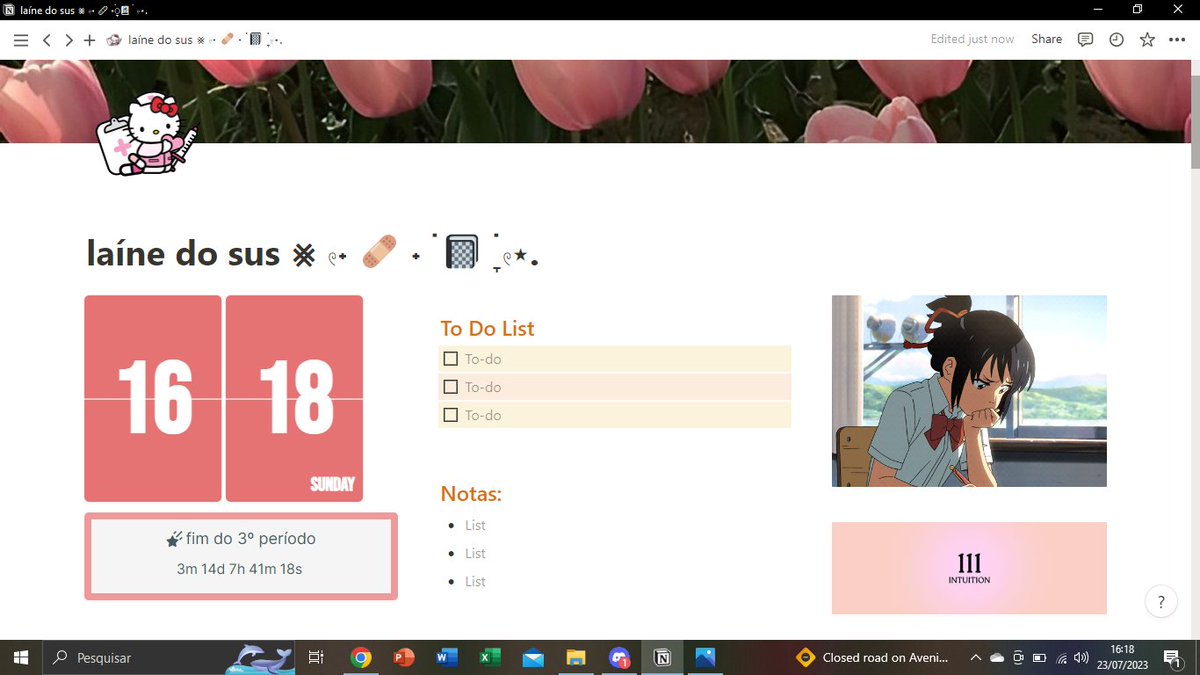Click the 'fim do 3º período' countdown widget
Viewport: 1200px width, 675px height.
click(x=241, y=556)
